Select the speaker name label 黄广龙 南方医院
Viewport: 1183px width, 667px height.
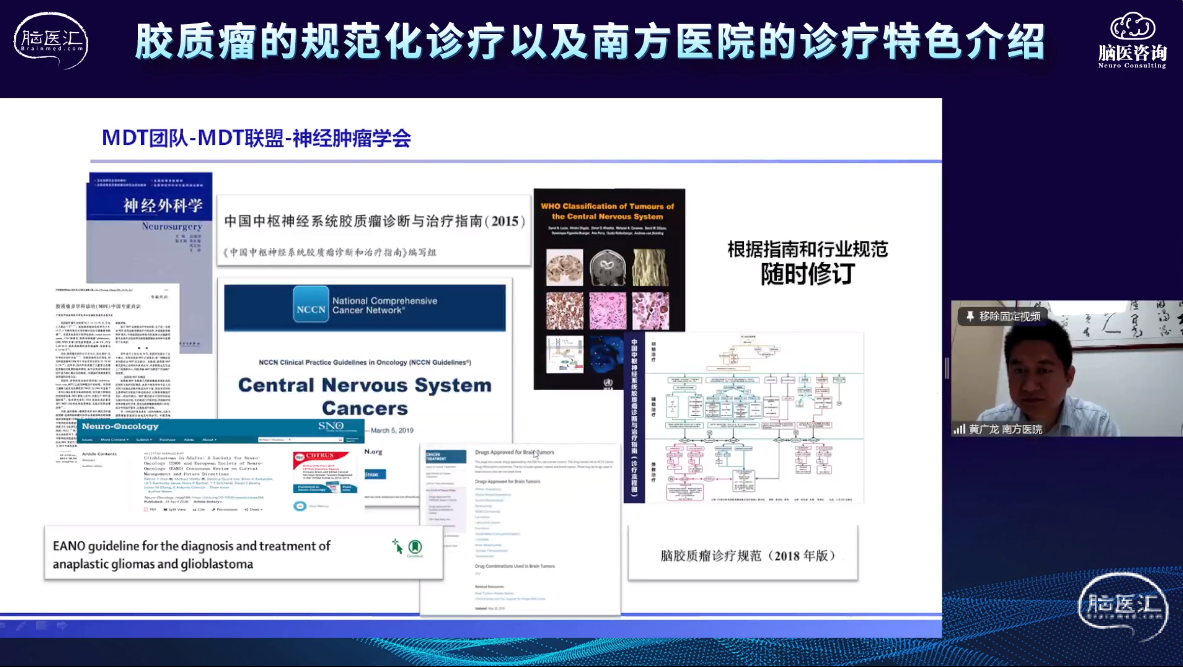[x=1006, y=429]
